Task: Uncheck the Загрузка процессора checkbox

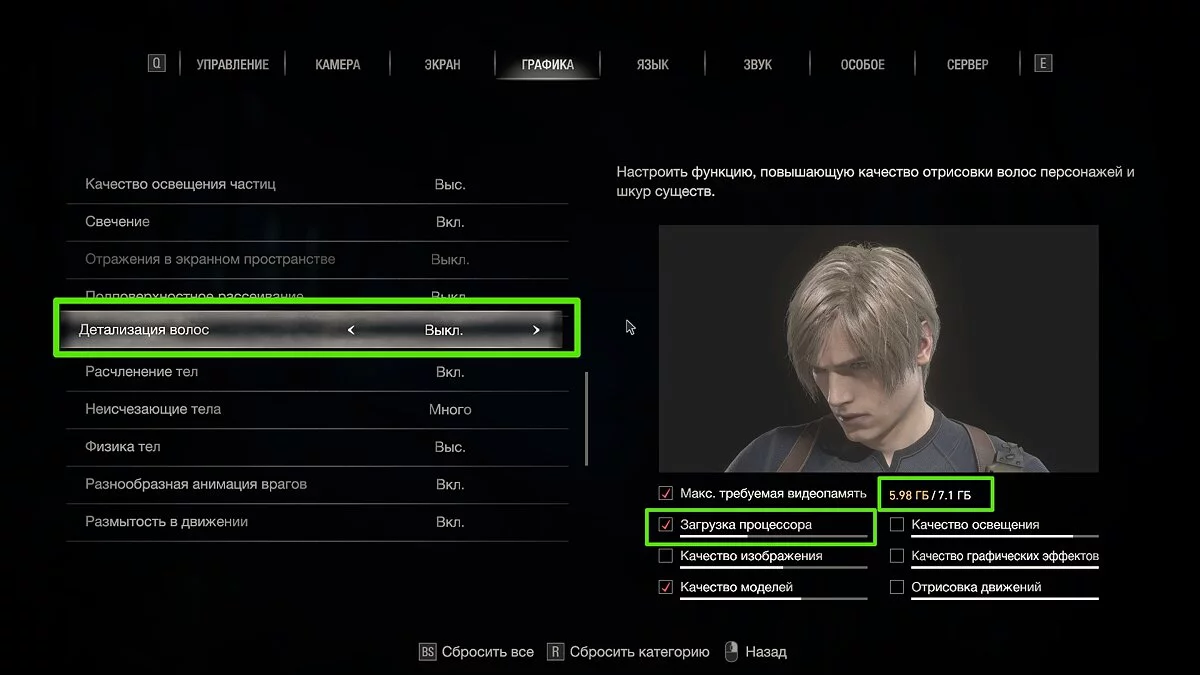Action: (x=666, y=525)
